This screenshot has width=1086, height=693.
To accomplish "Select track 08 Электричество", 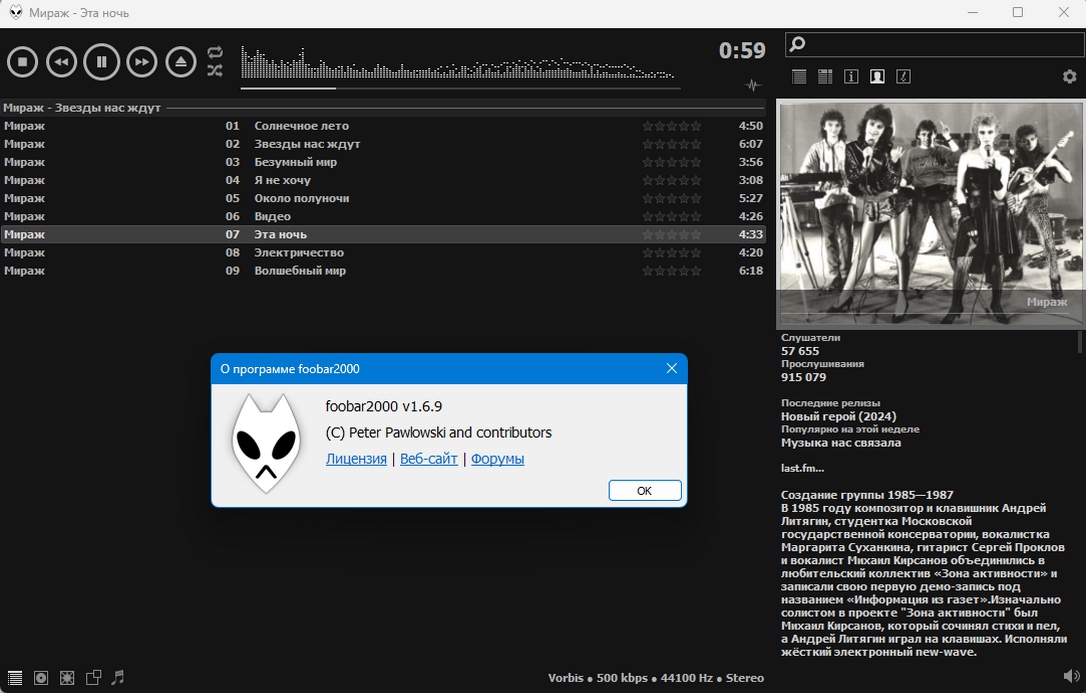I will tap(383, 253).
